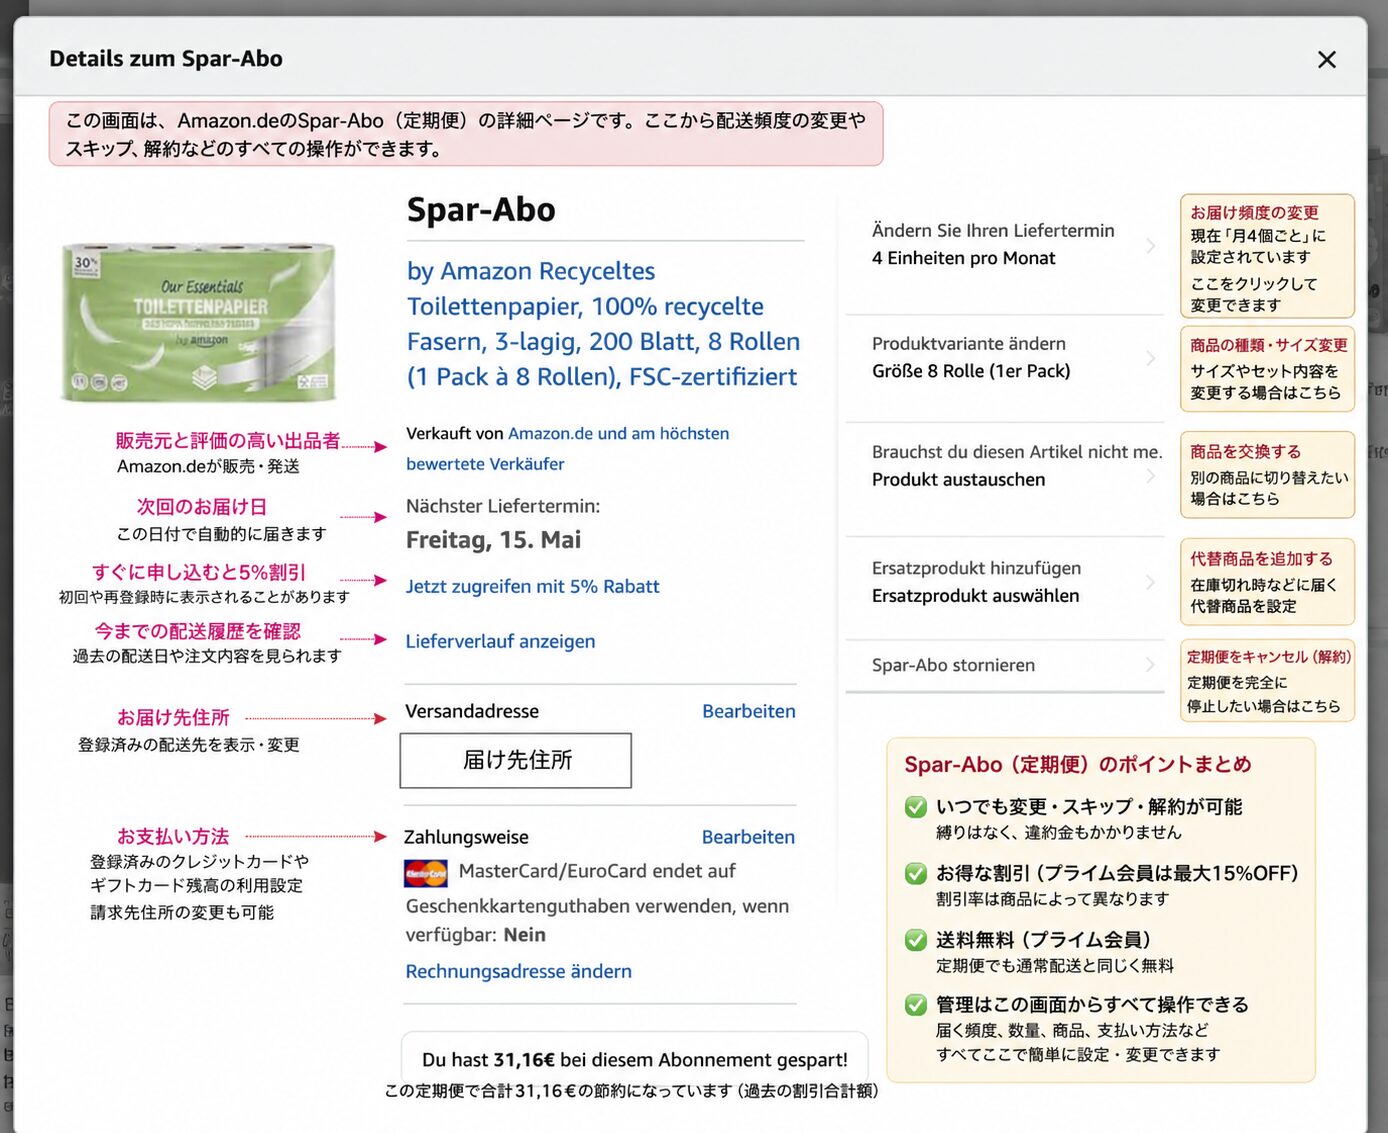Viewport: 1388px width, 1133px height.
Task: Open Lieferverlauf anzeigen link
Action: coord(500,641)
